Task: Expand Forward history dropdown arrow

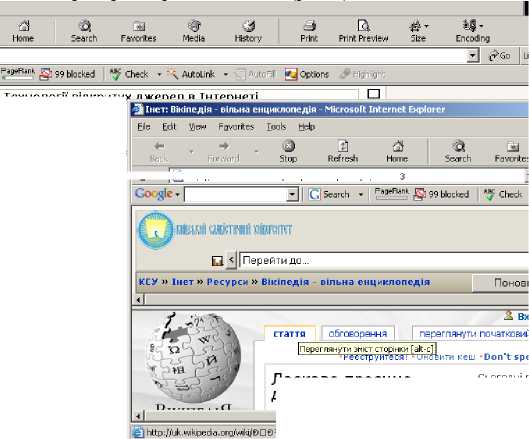Action: (256, 152)
